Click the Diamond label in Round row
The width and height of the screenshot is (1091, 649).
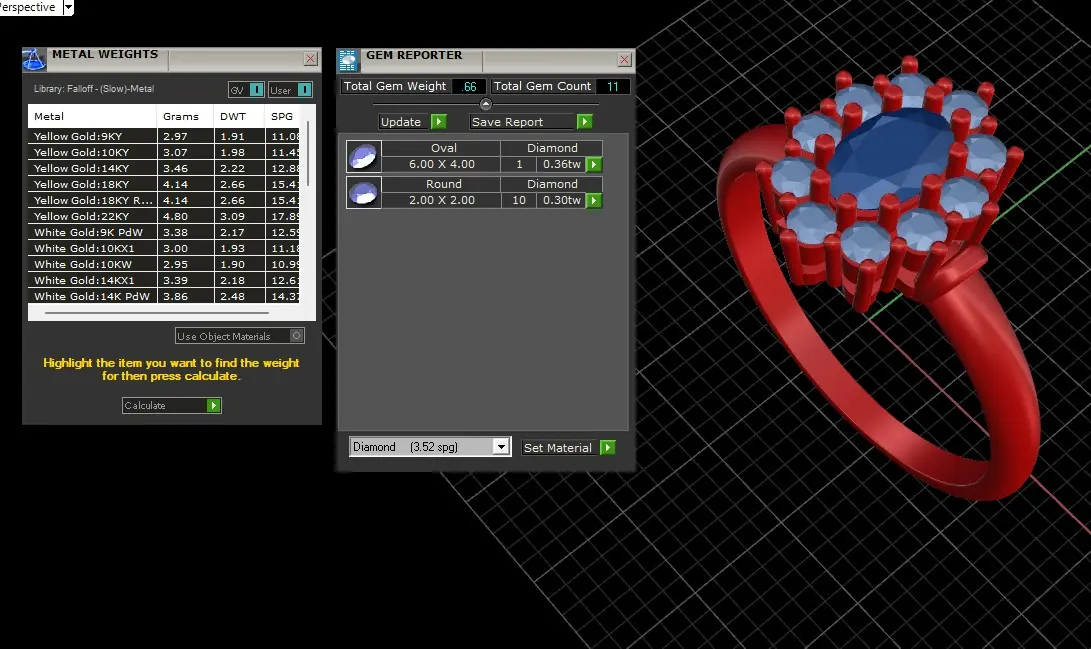552,184
